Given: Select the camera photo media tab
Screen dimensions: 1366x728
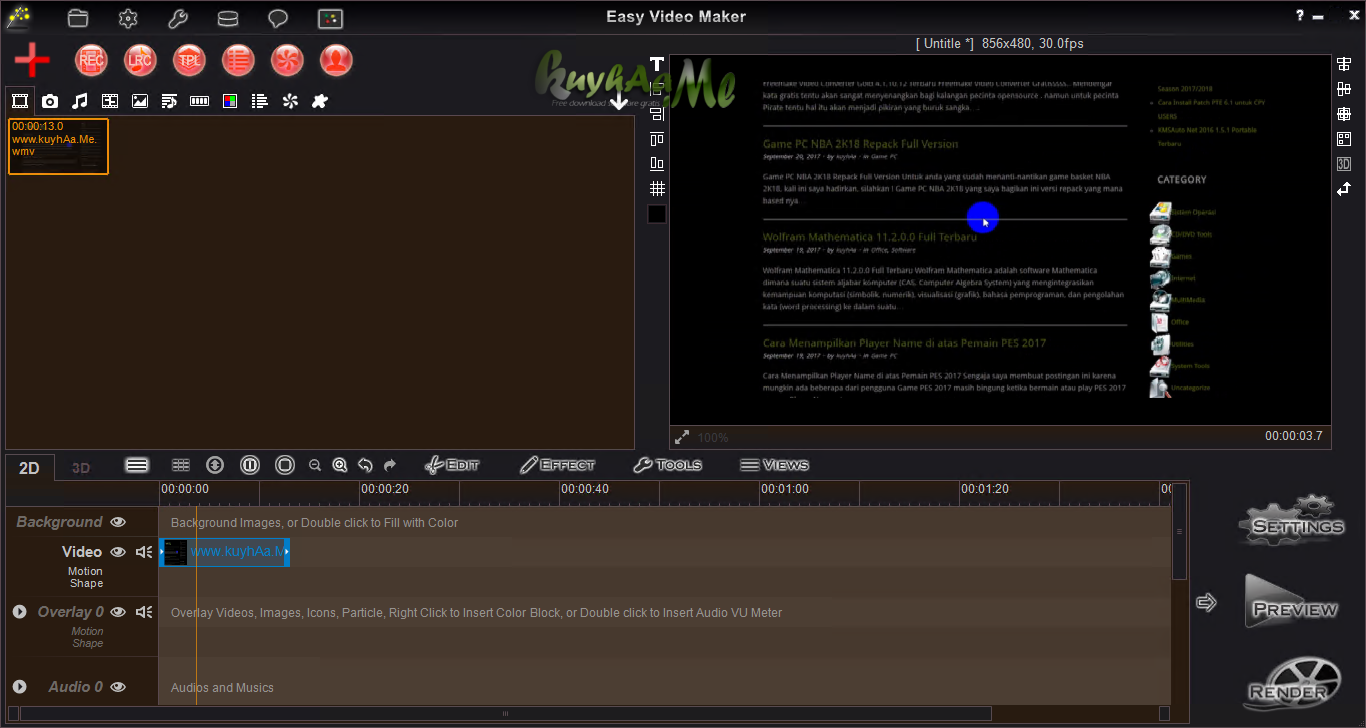Looking at the screenshot, I should (x=50, y=101).
